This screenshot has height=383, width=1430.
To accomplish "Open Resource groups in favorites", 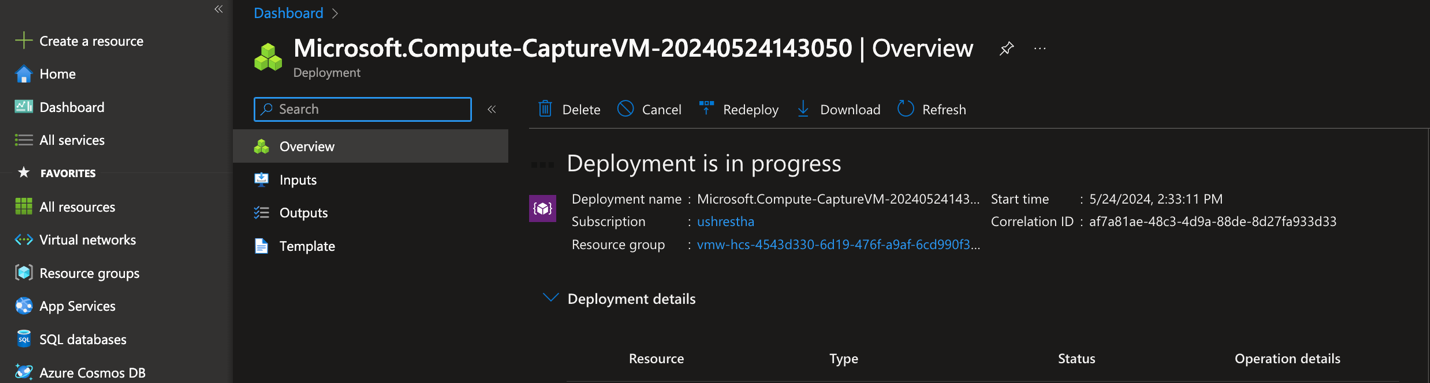I will pyautogui.click(x=89, y=273).
